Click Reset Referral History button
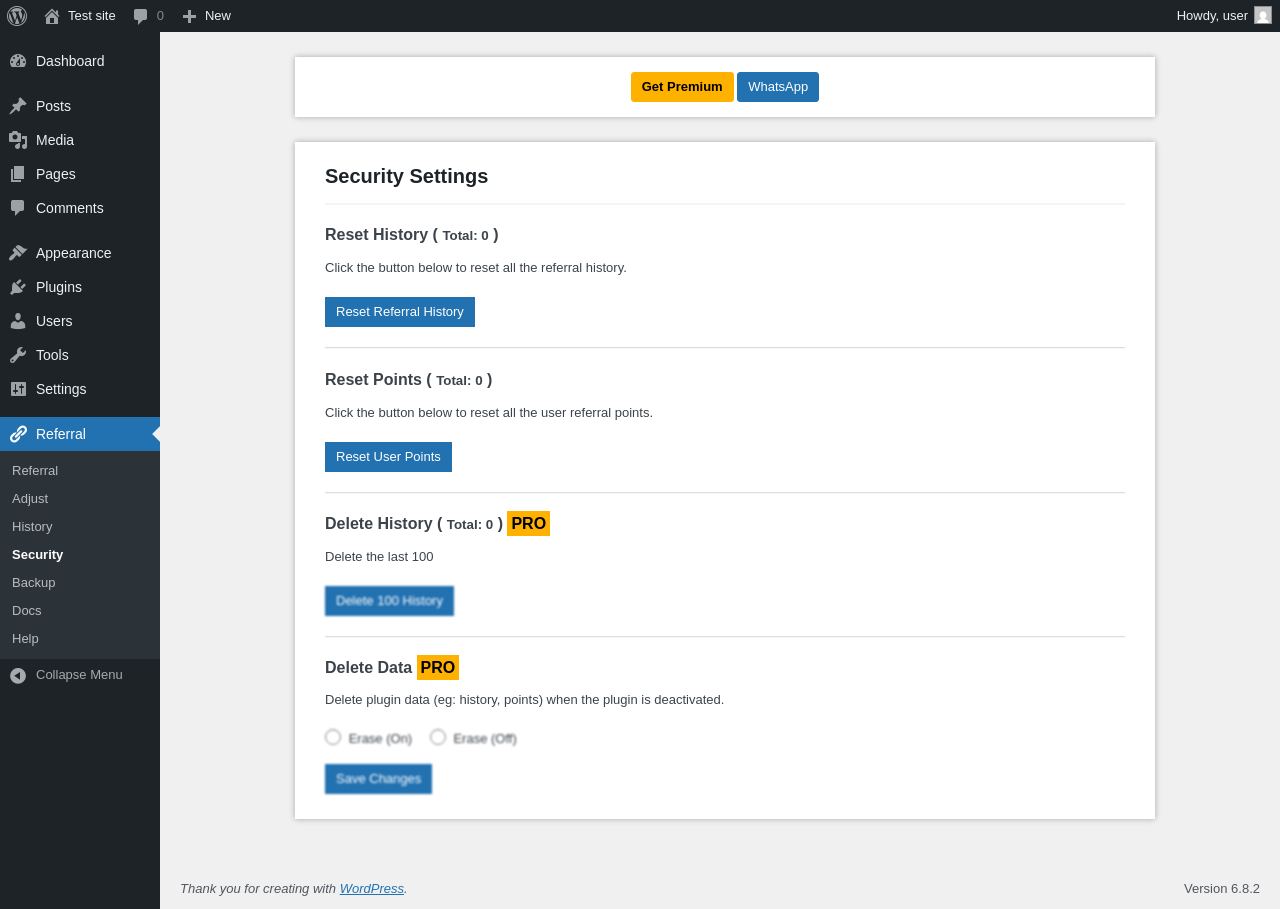The height and width of the screenshot is (909, 1280). (x=400, y=312)
